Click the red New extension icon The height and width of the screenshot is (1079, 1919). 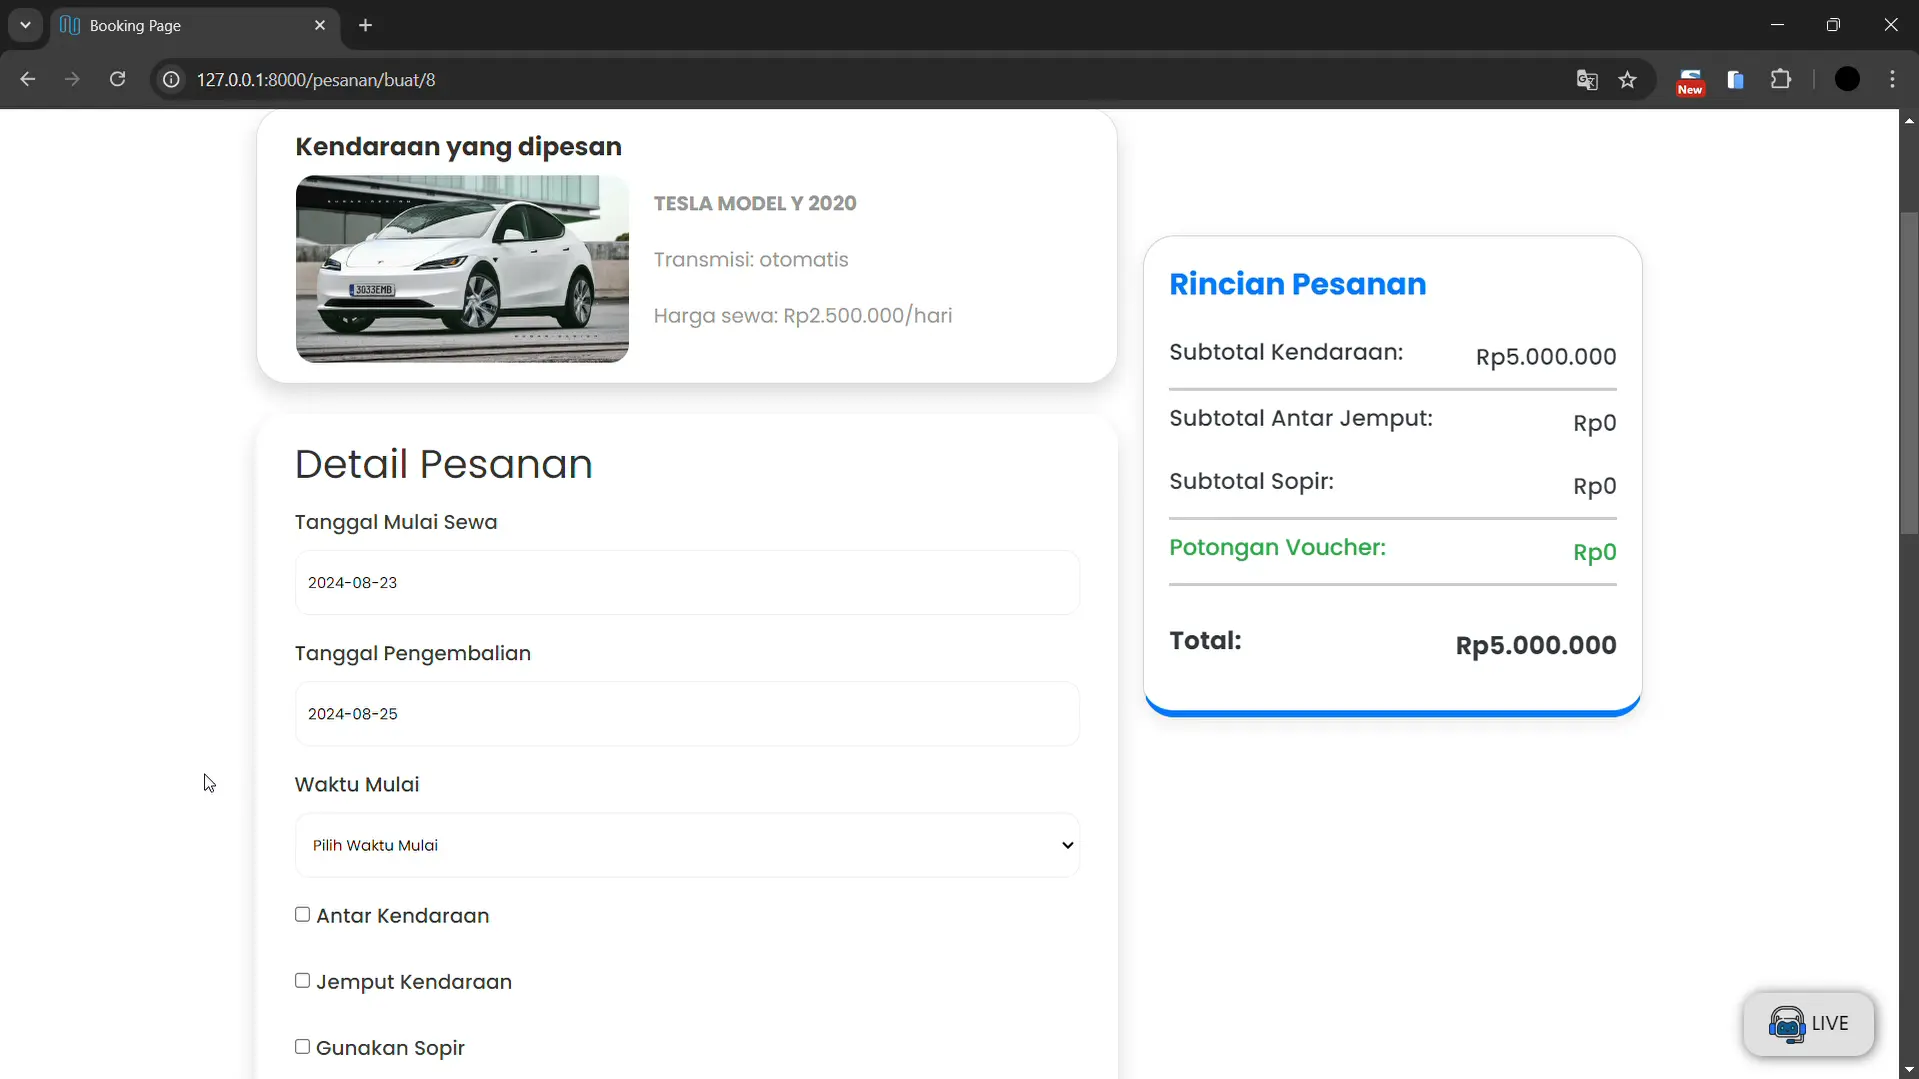tap(1690, 80)
